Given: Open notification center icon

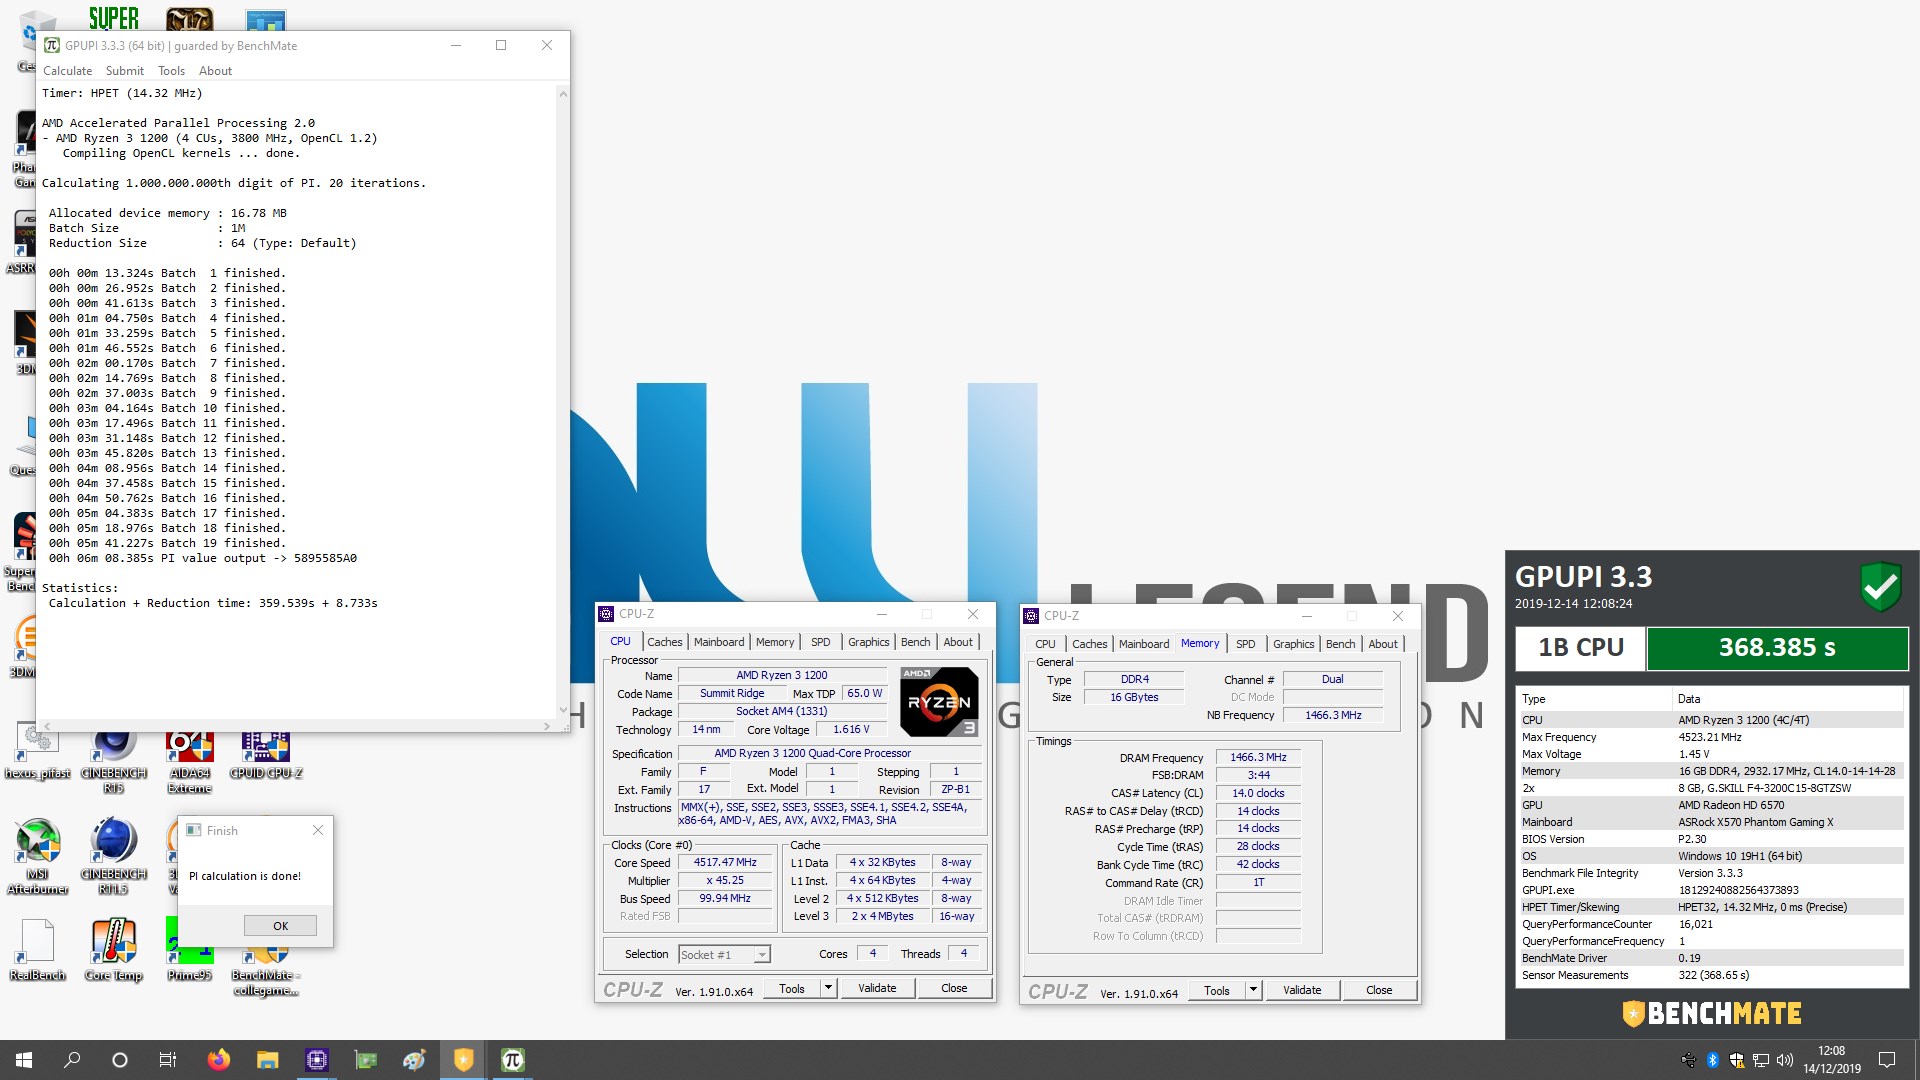Looking at the screenshot, I should tap(1887, 1060).
